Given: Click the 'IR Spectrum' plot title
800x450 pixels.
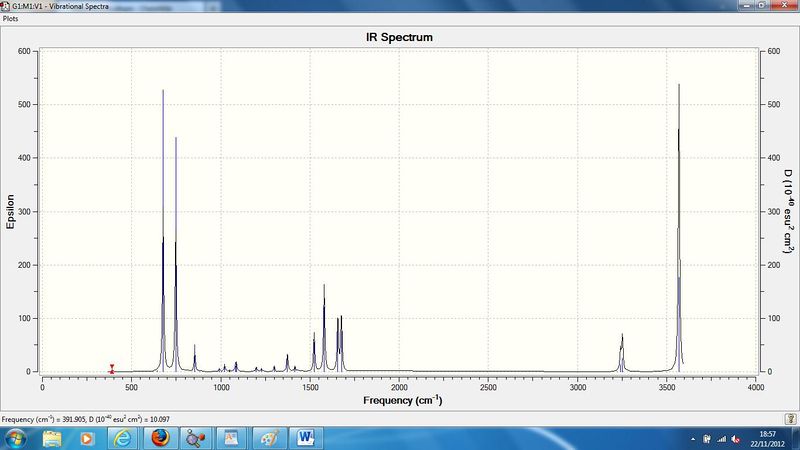Looking at the screenshot, I should [x=399, y=37].
